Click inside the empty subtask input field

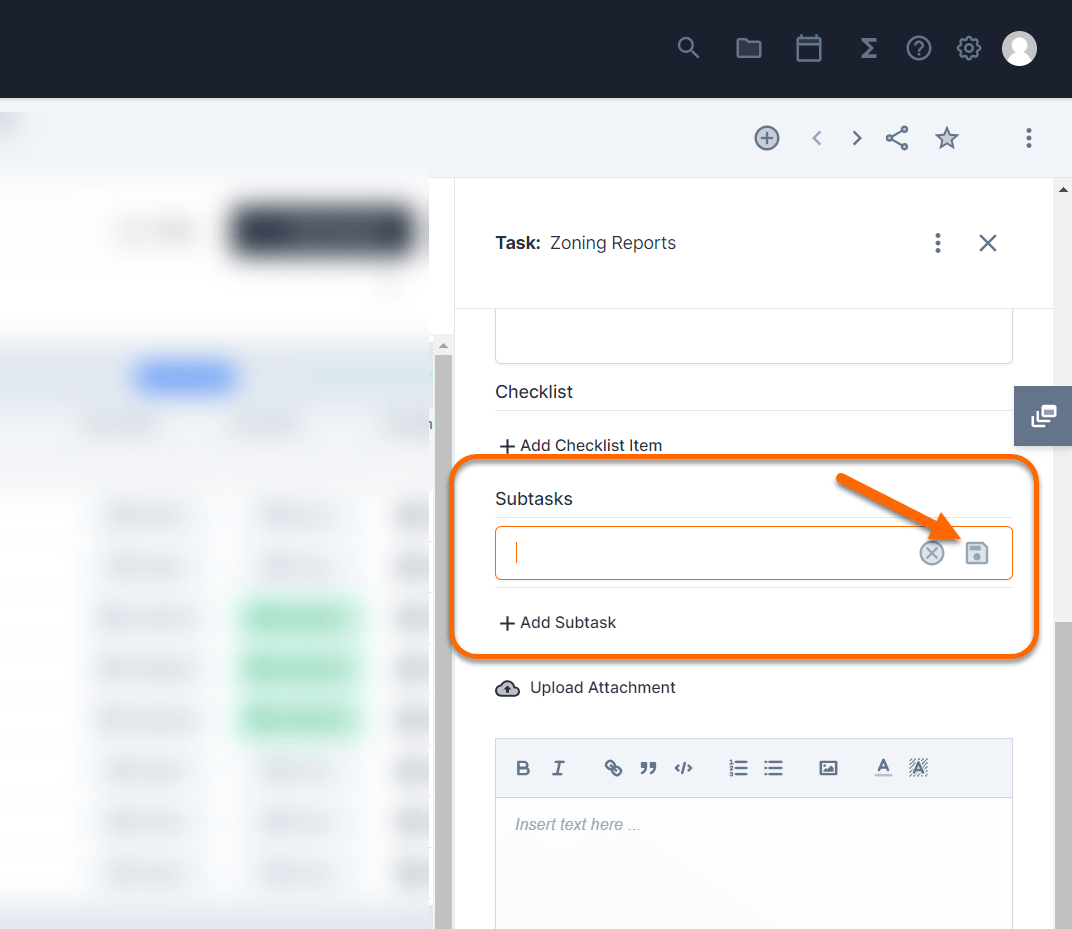click(700, 552)
